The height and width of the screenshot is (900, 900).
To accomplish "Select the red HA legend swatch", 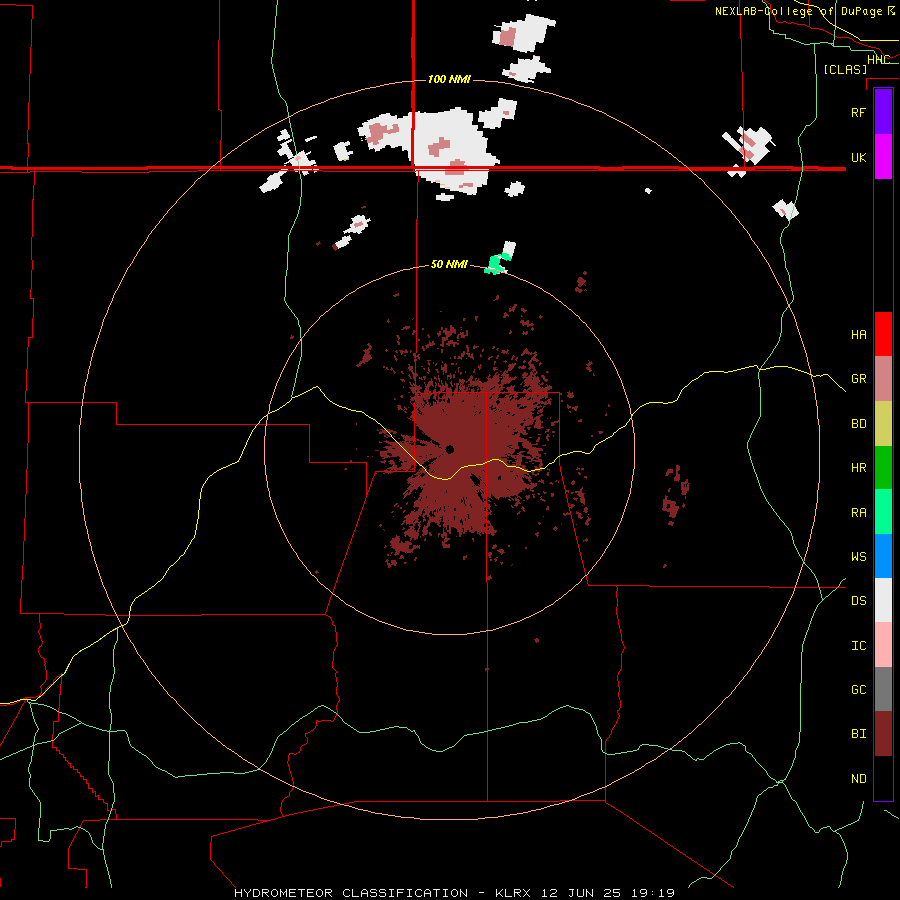I will click(x=883, y=334).
